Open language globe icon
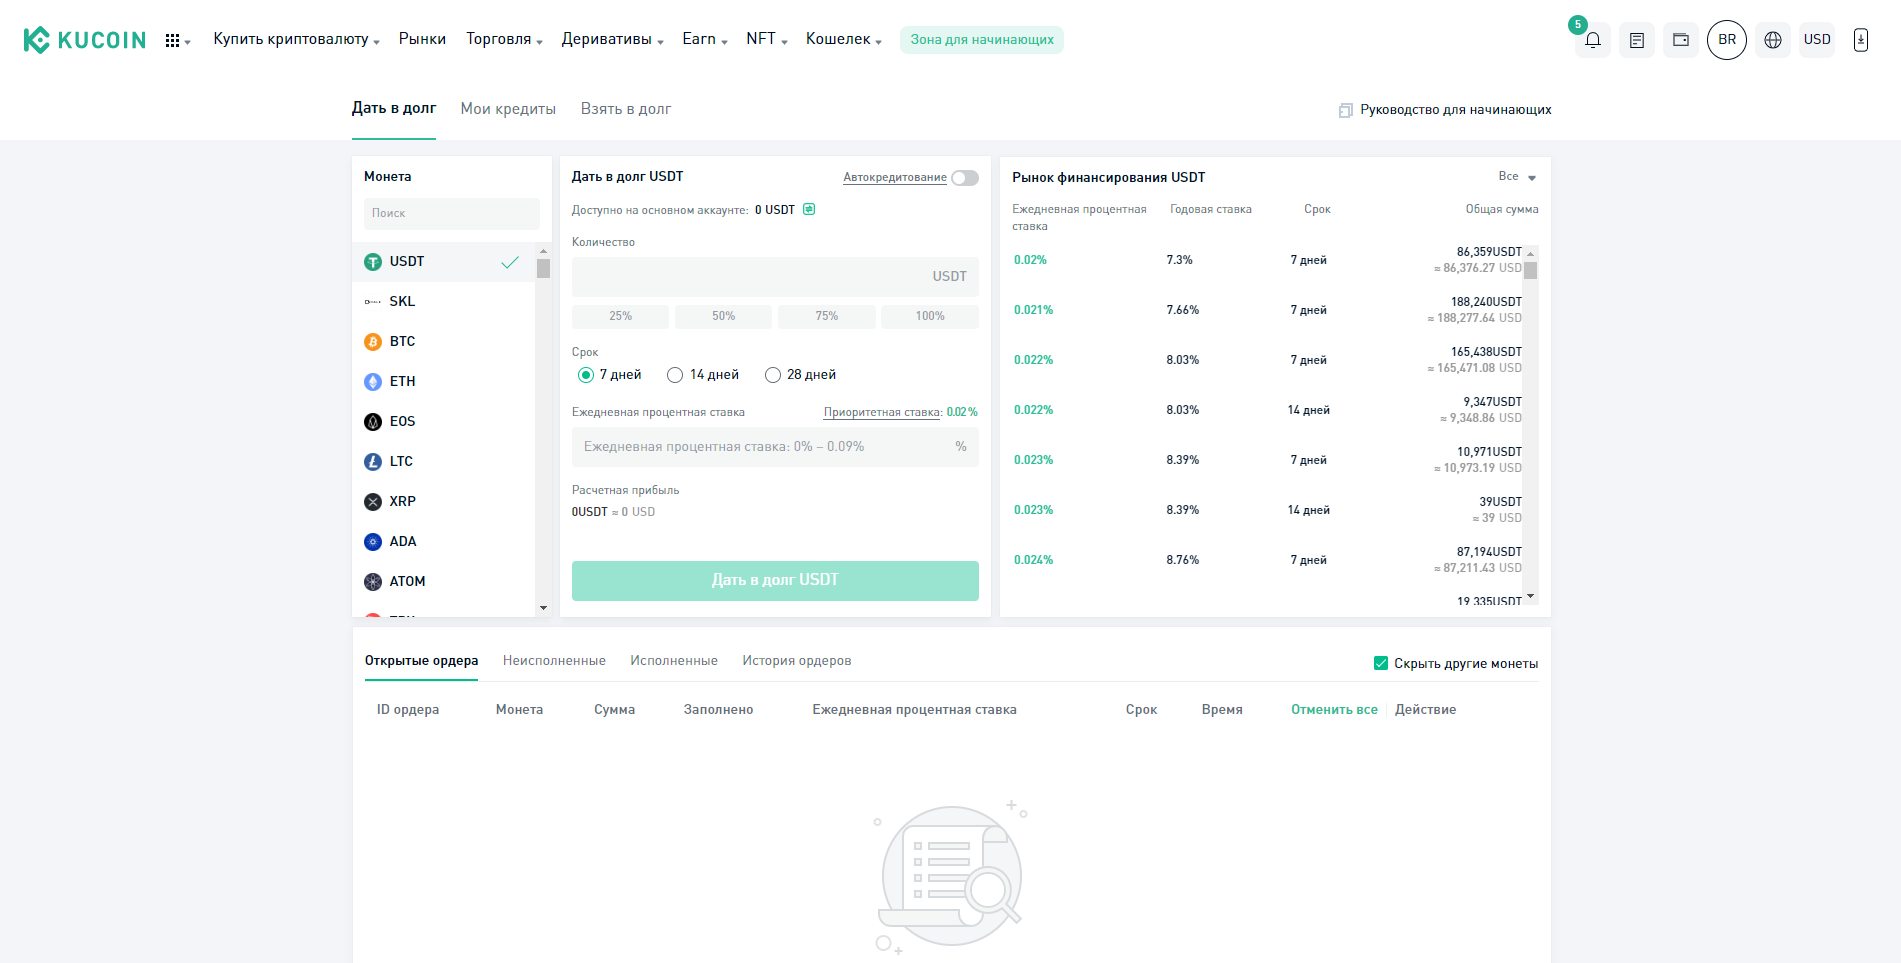 pyautogui.click(x=1773, y=40)
